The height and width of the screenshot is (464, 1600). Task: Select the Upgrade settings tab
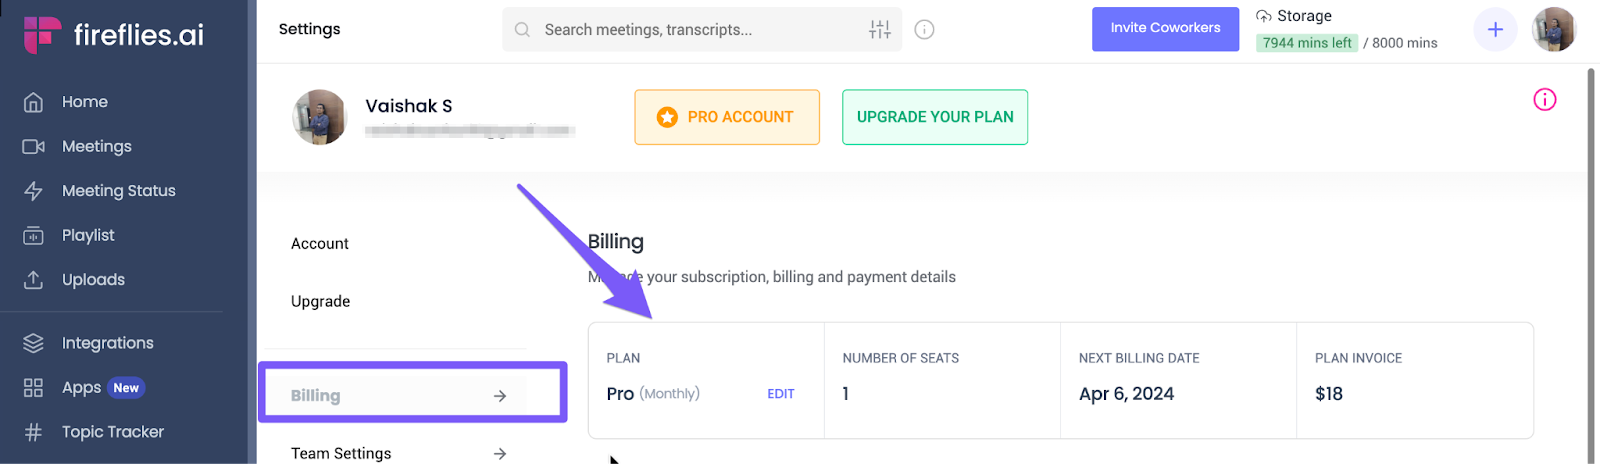coord(320,302)
